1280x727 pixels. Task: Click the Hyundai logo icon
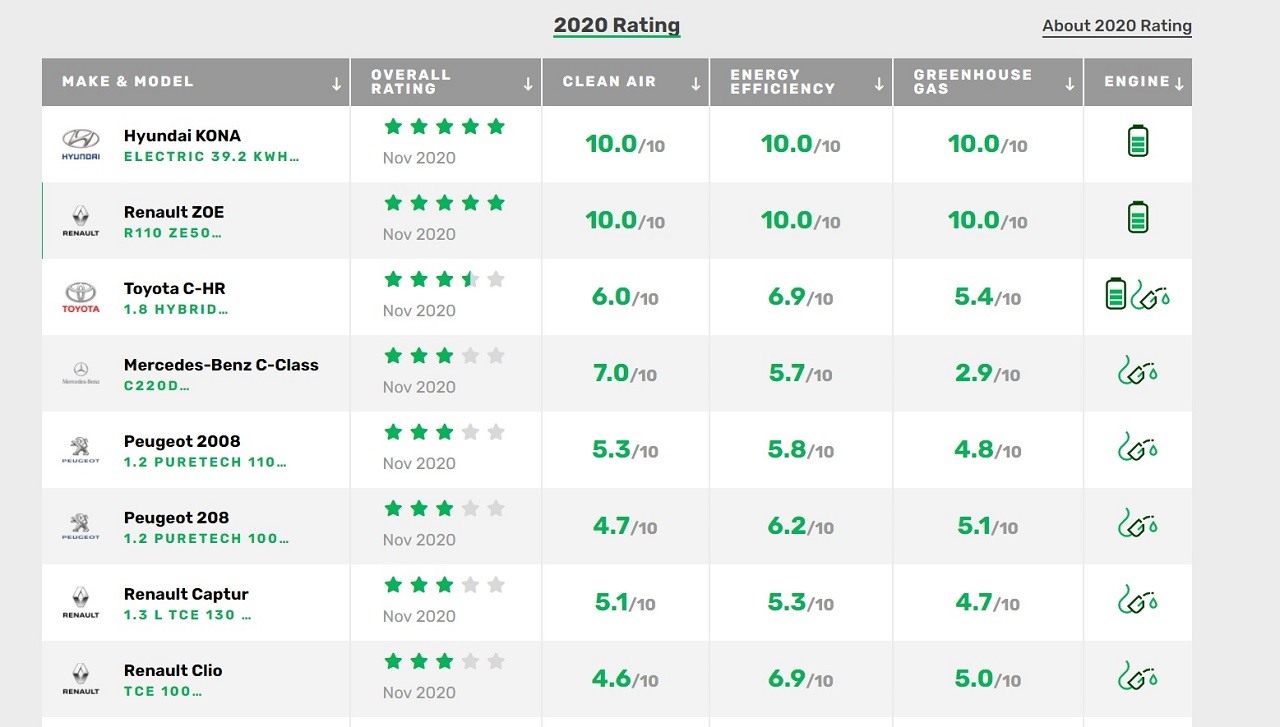(81, 145)
